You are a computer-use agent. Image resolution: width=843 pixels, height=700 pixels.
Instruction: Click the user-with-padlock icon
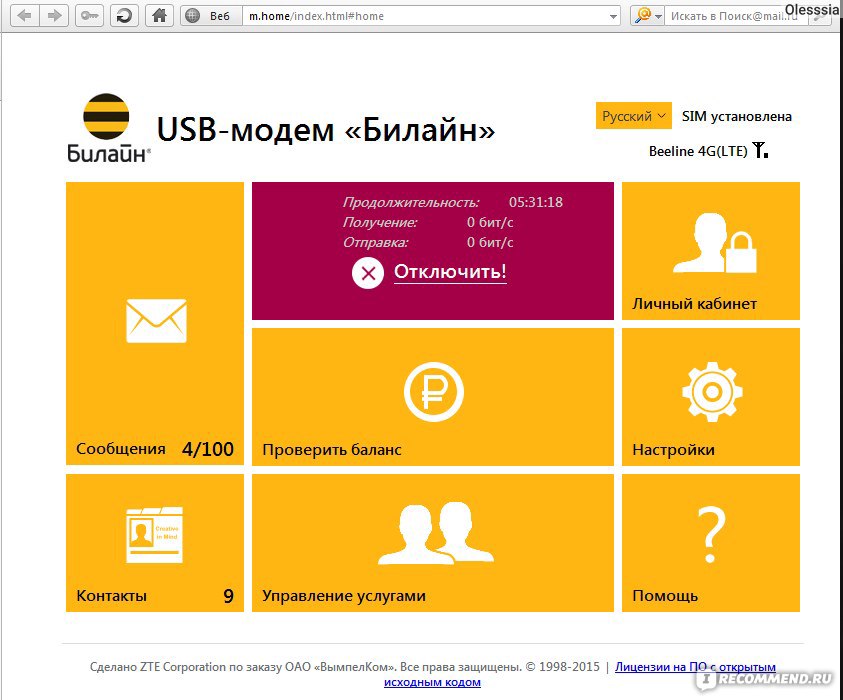click(715, 243)
